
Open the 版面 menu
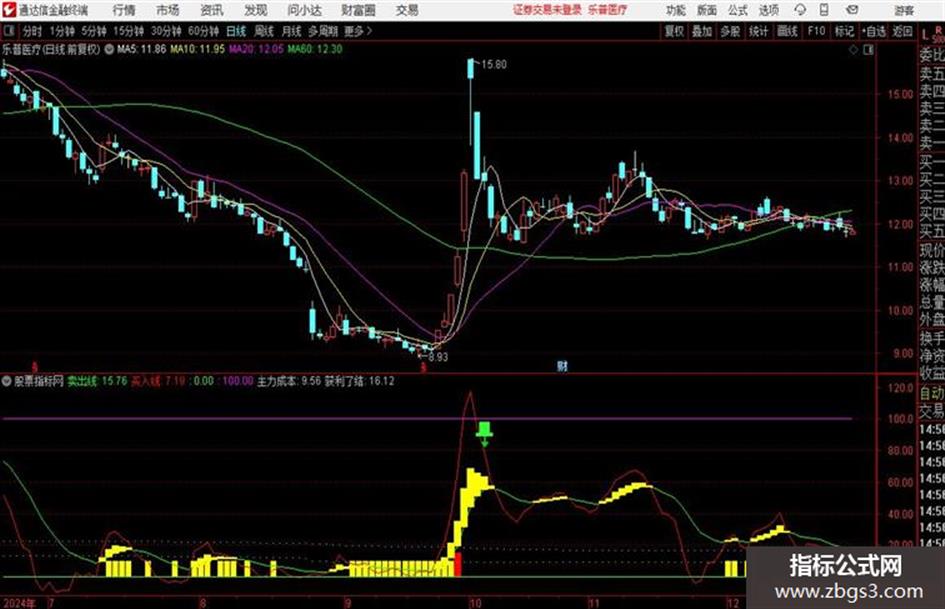(707, 10)
